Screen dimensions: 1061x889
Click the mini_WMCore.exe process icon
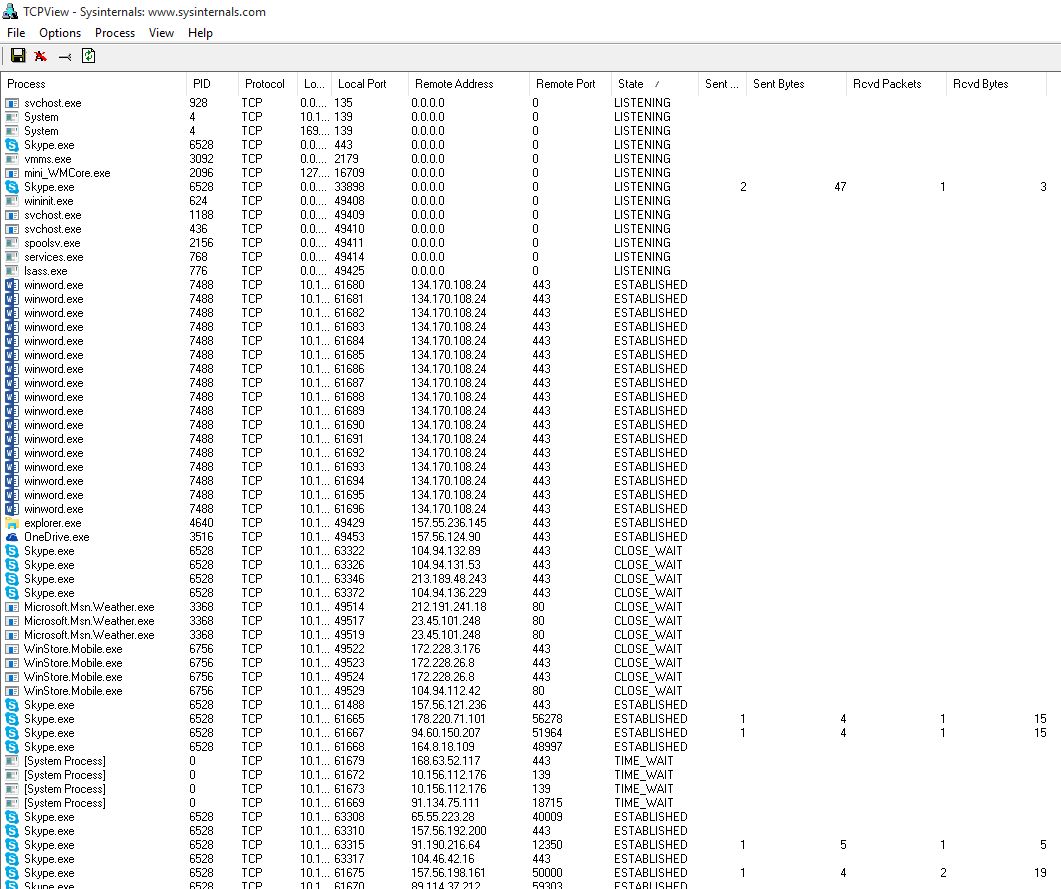(x=12, y=173)
